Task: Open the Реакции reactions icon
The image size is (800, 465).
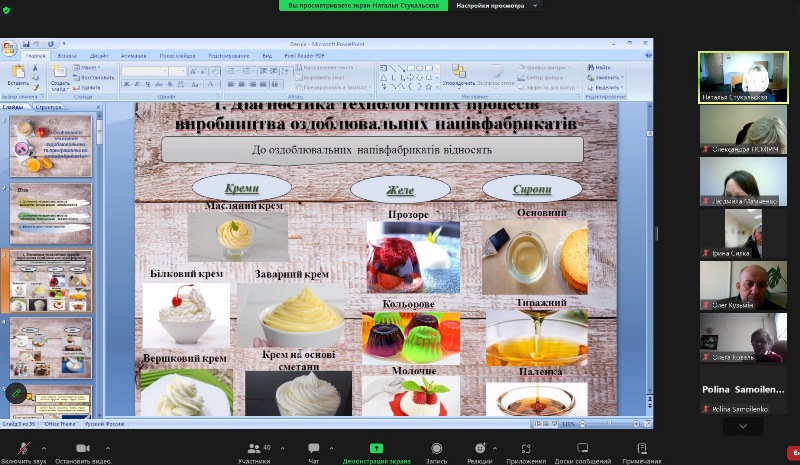Action: [480, 448]
